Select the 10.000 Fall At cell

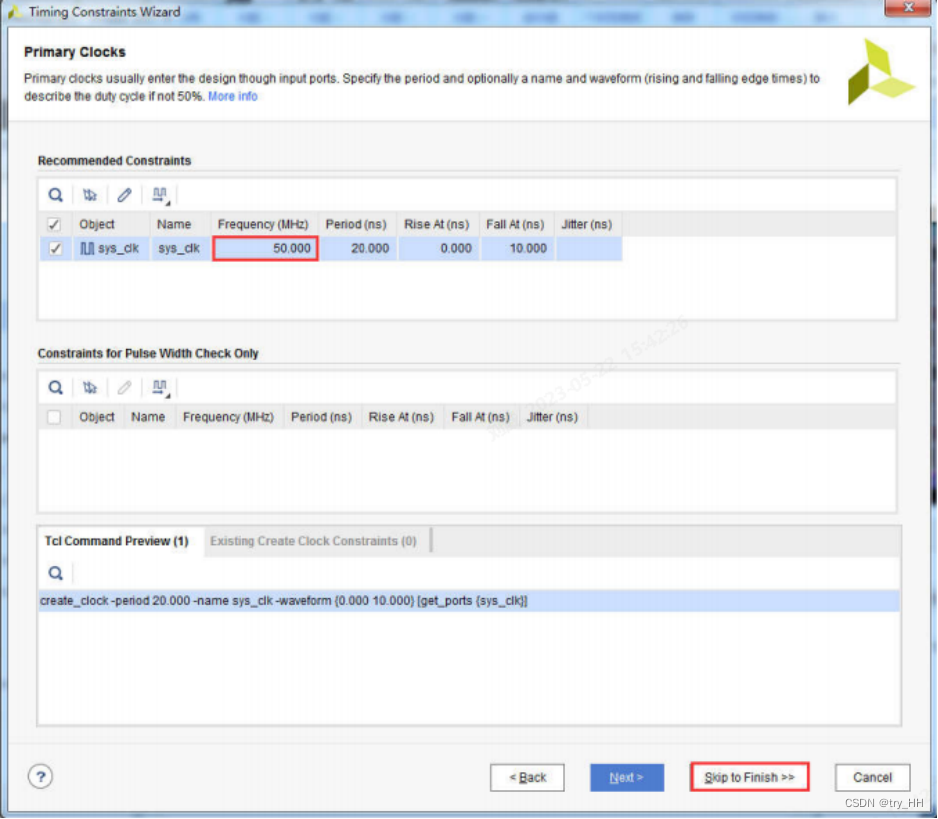(517, 248)
